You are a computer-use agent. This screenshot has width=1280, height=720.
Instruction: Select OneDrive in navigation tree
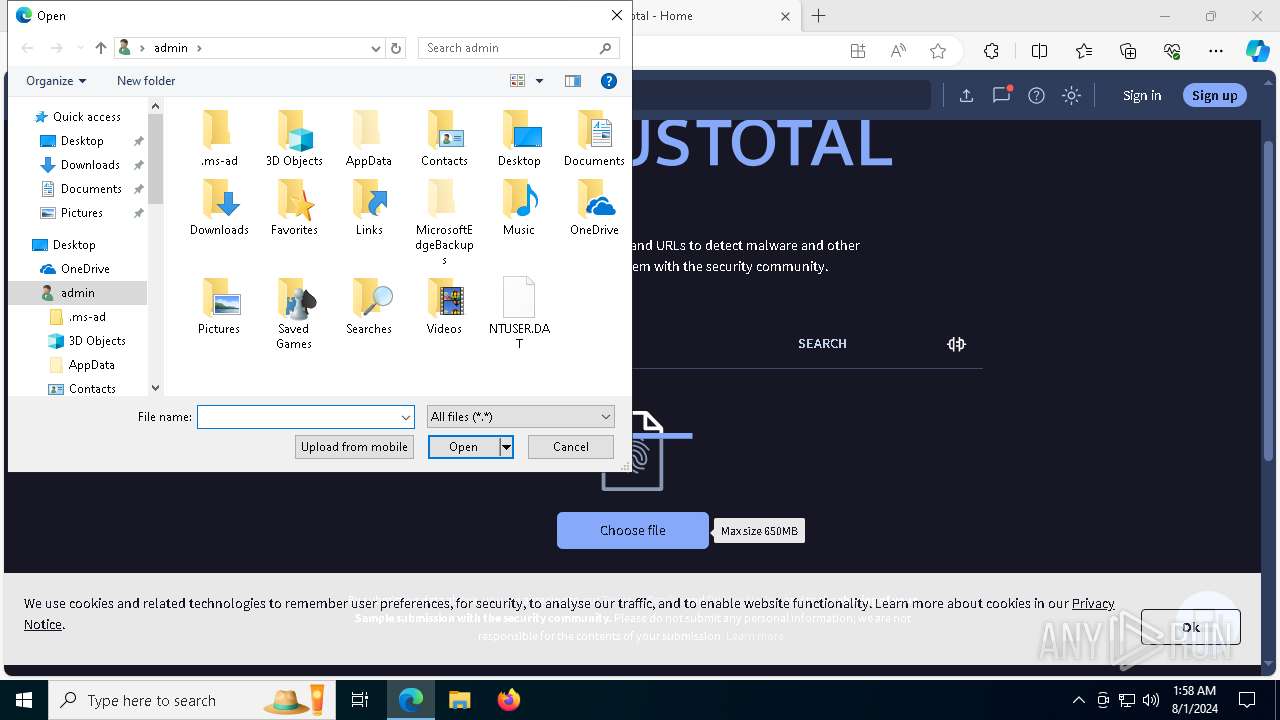coord(85,269)
